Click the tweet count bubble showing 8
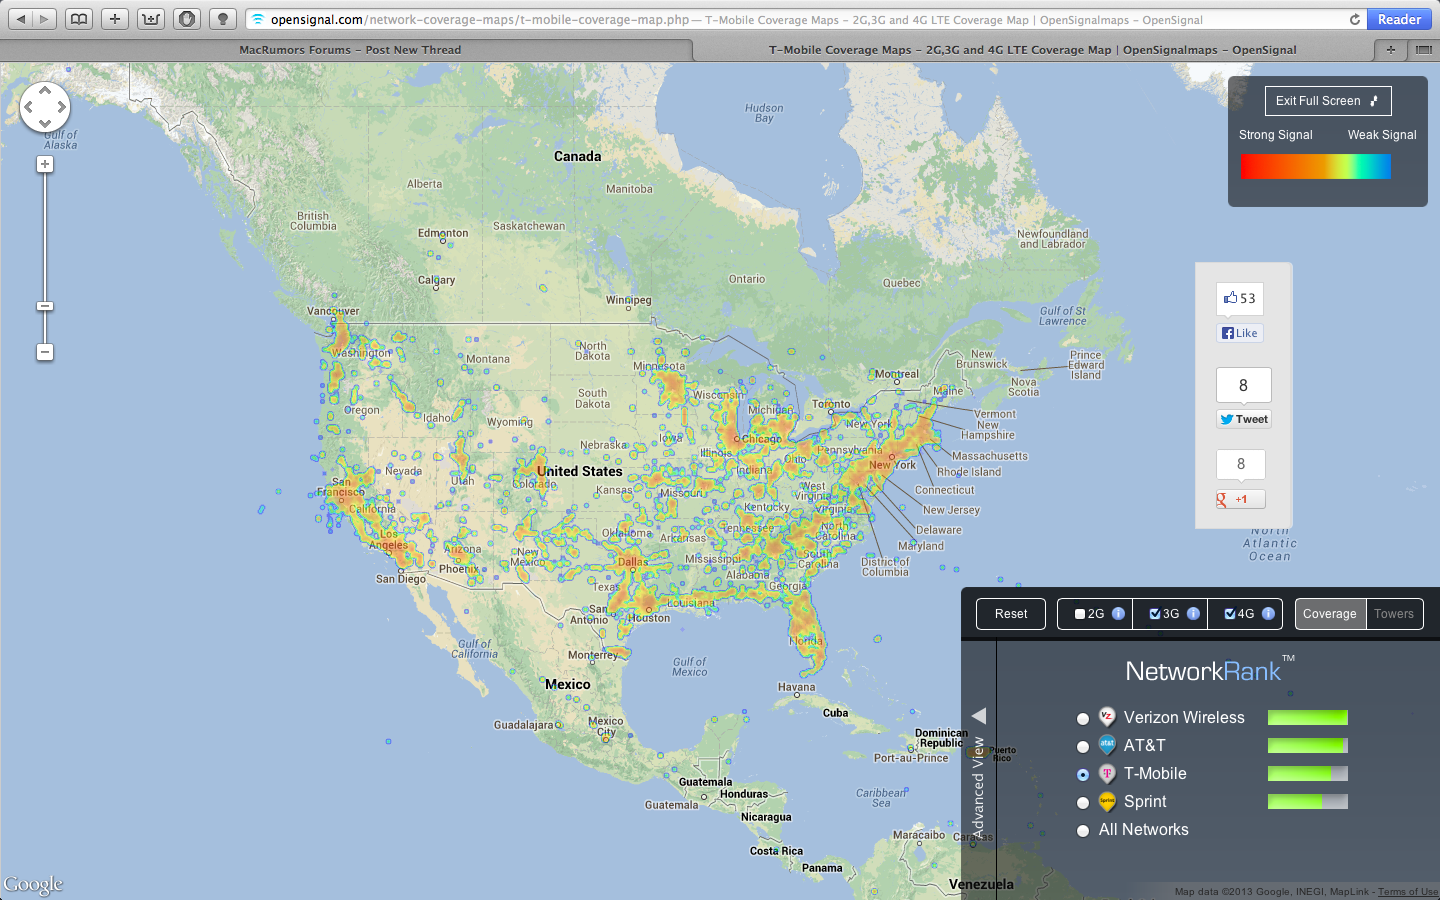This screenshot has width=1440, height=900. (1244, 385)
